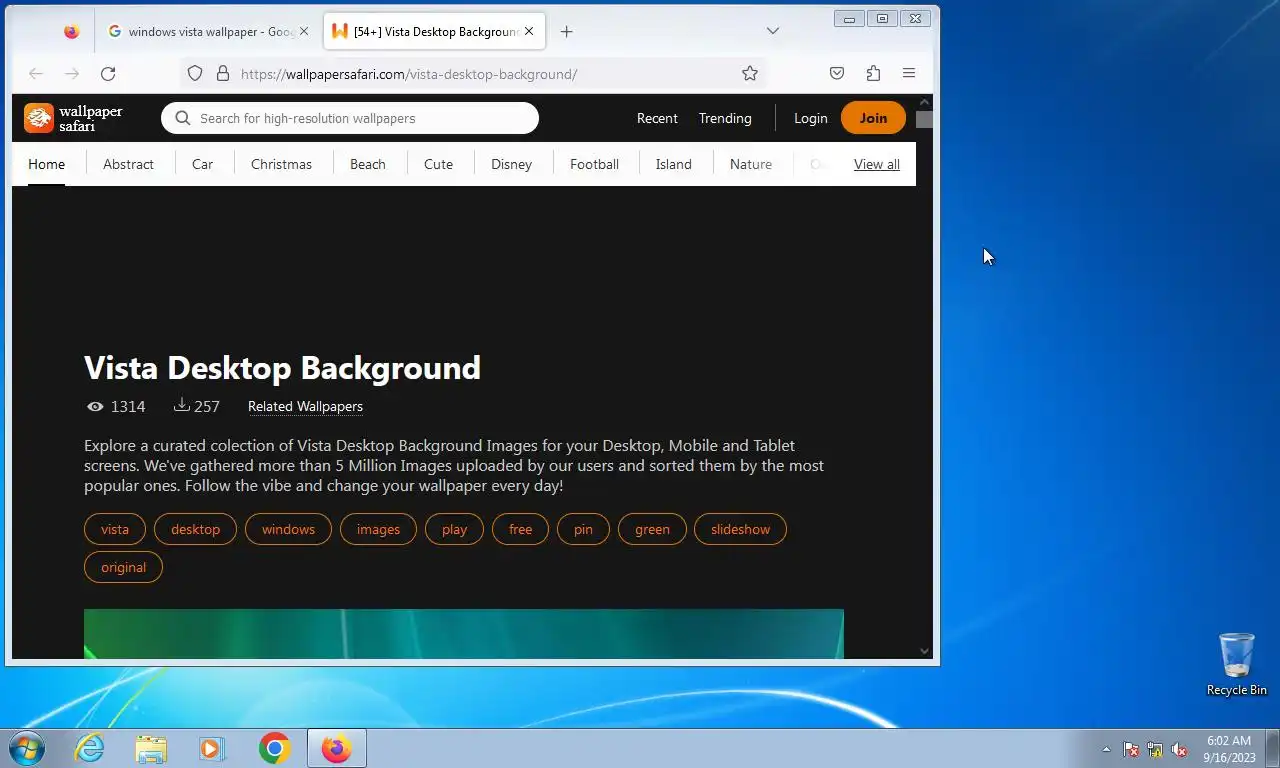
Task: Close the Google search tab
Action: tap(304, 31)
